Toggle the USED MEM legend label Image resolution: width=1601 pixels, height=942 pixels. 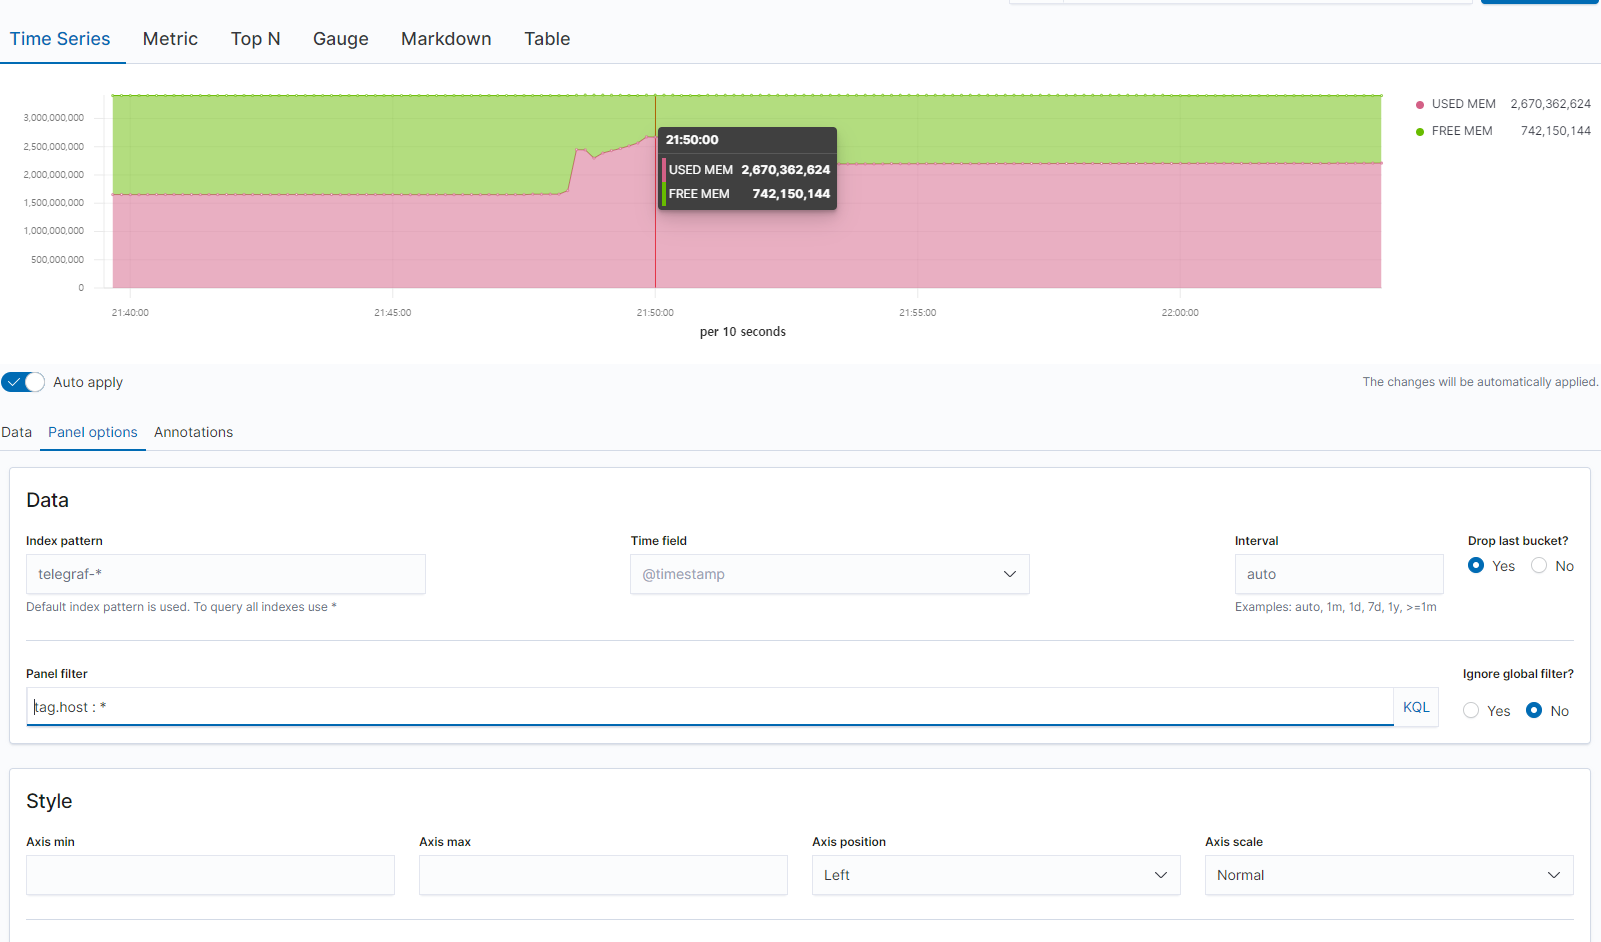click(x=1464, y=104)
